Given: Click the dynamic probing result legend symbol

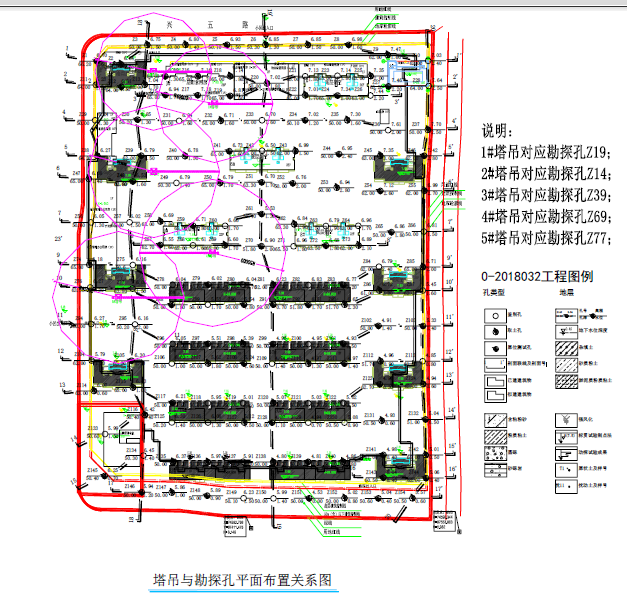Looking at the screenshot, I should tap(566, 453).
